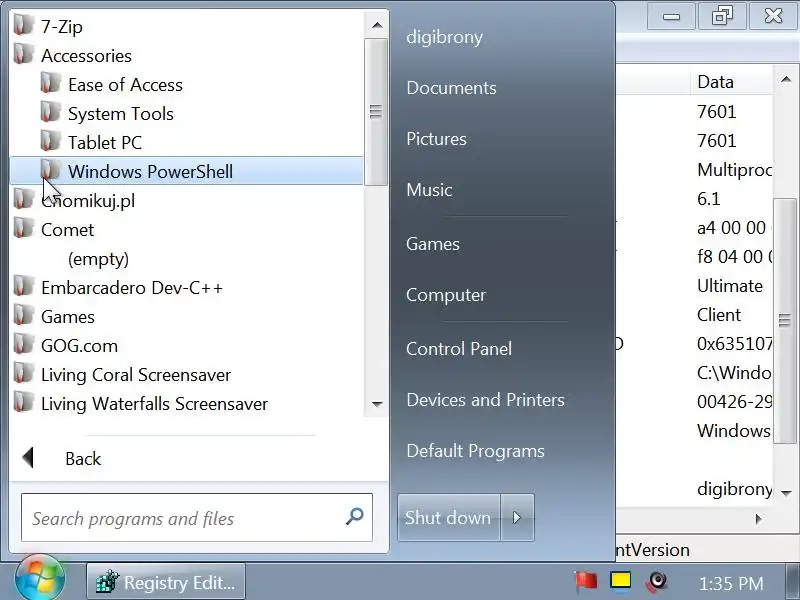800x600 pixels.
Task: Open Computer from the Start menu
Action: coord(446,295)
